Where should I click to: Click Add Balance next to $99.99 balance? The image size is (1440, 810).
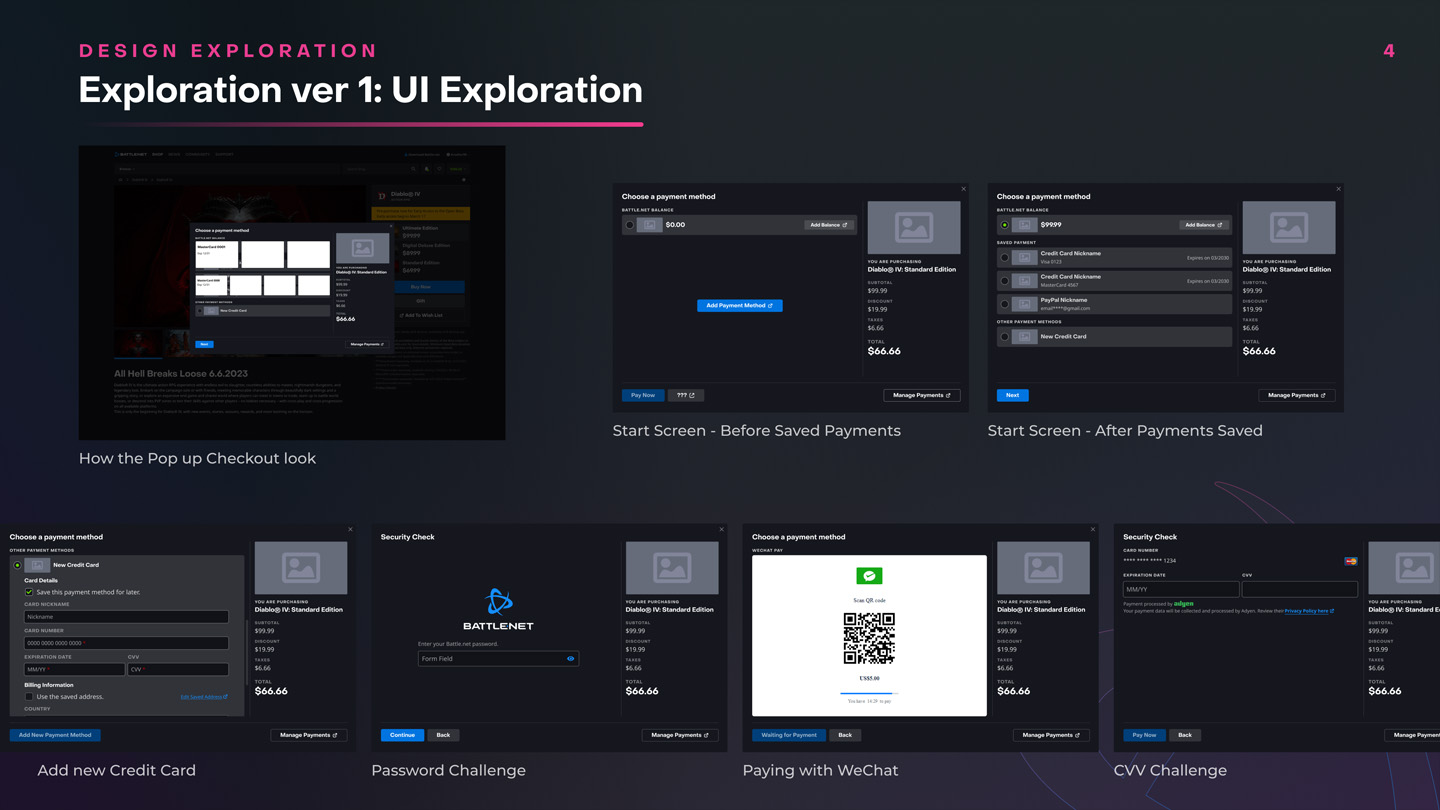[1203, 225]
